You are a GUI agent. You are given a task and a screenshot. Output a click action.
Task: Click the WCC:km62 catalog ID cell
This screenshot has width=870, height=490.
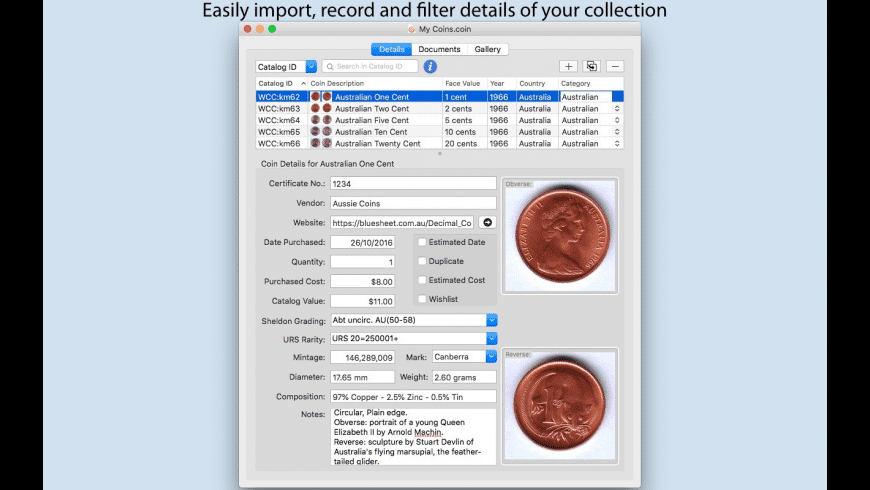point(279,97)
